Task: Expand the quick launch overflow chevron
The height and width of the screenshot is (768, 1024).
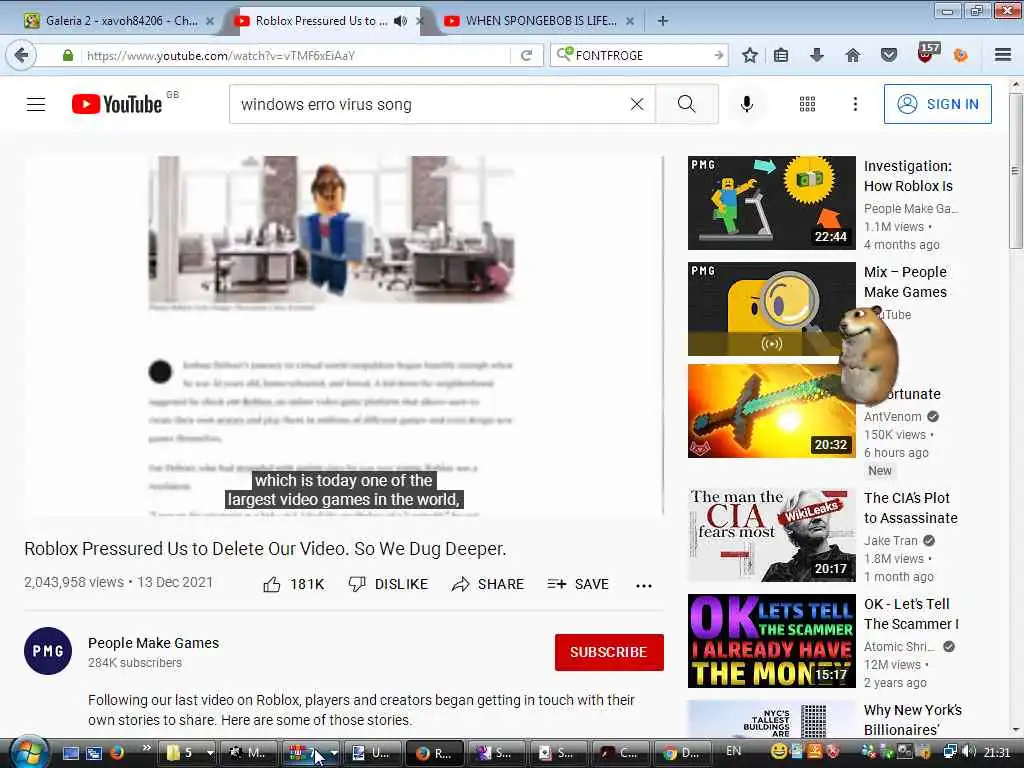Action: point(146,747)
